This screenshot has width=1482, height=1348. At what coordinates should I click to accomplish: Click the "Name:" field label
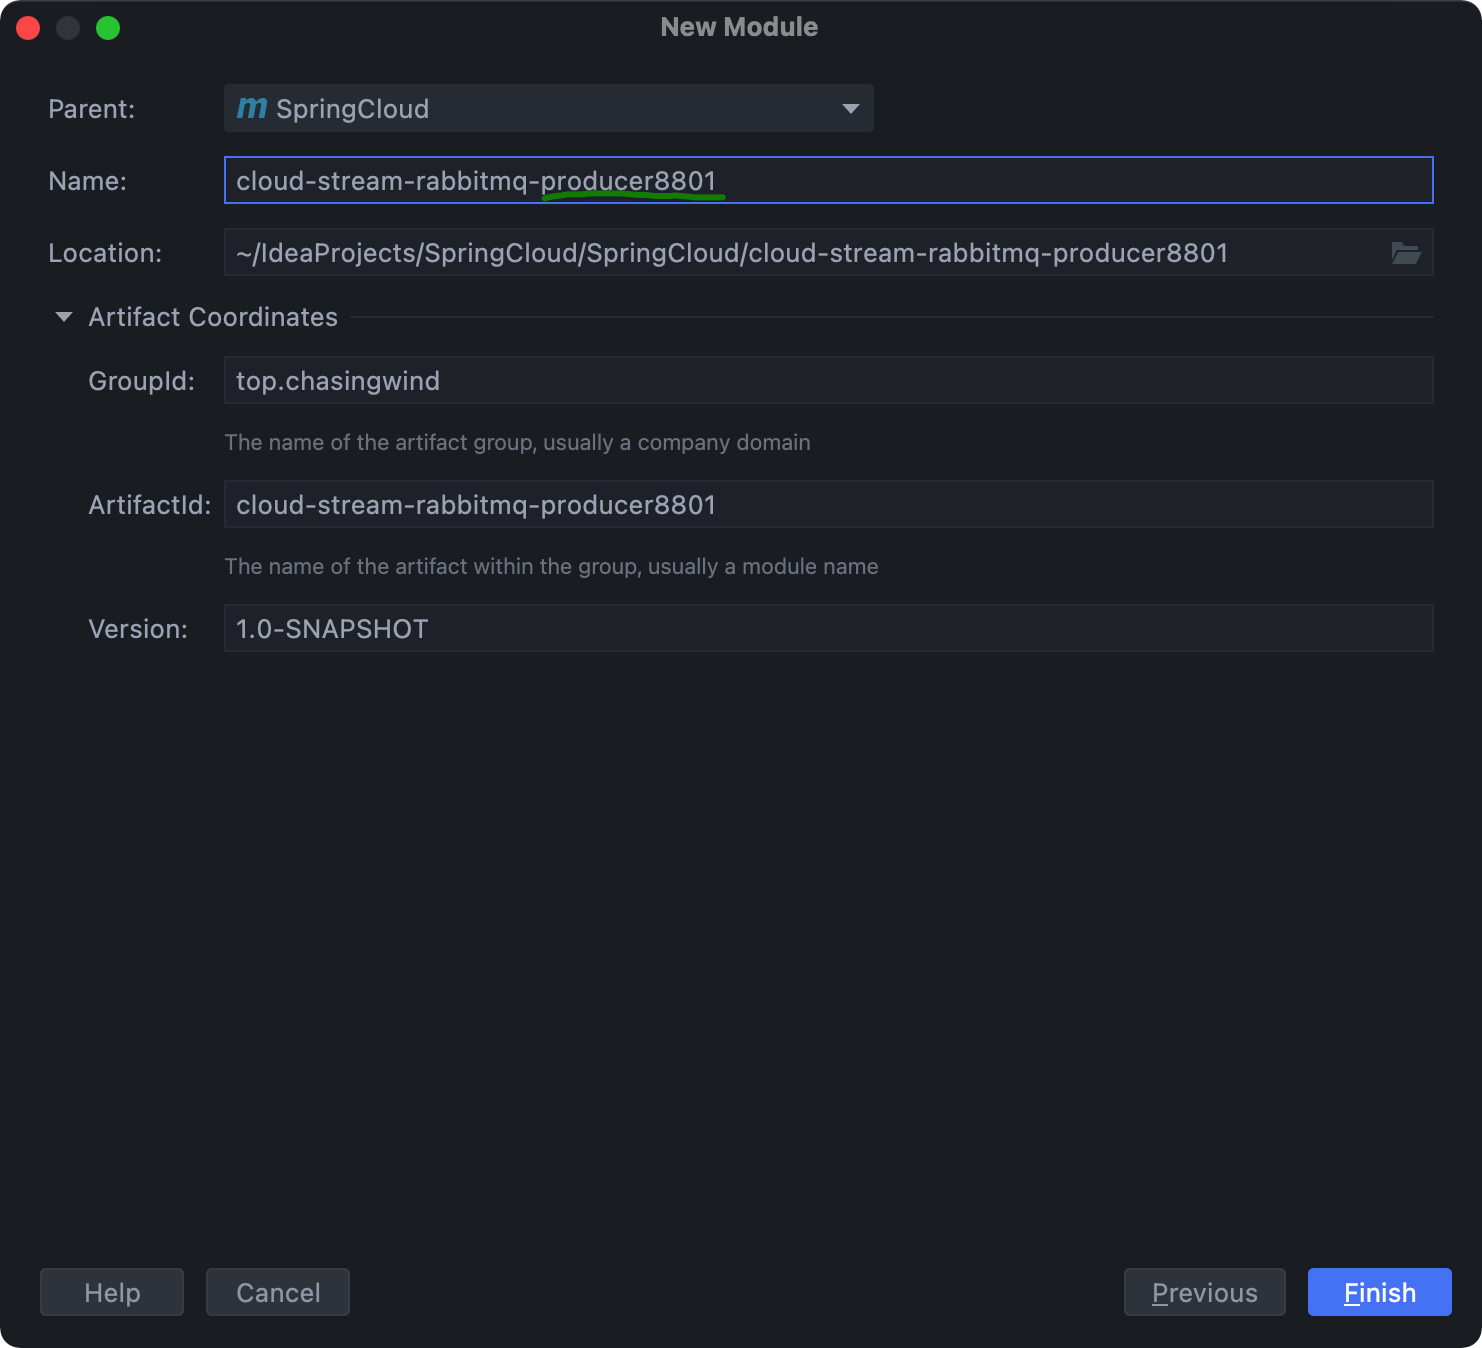(88, 181)
